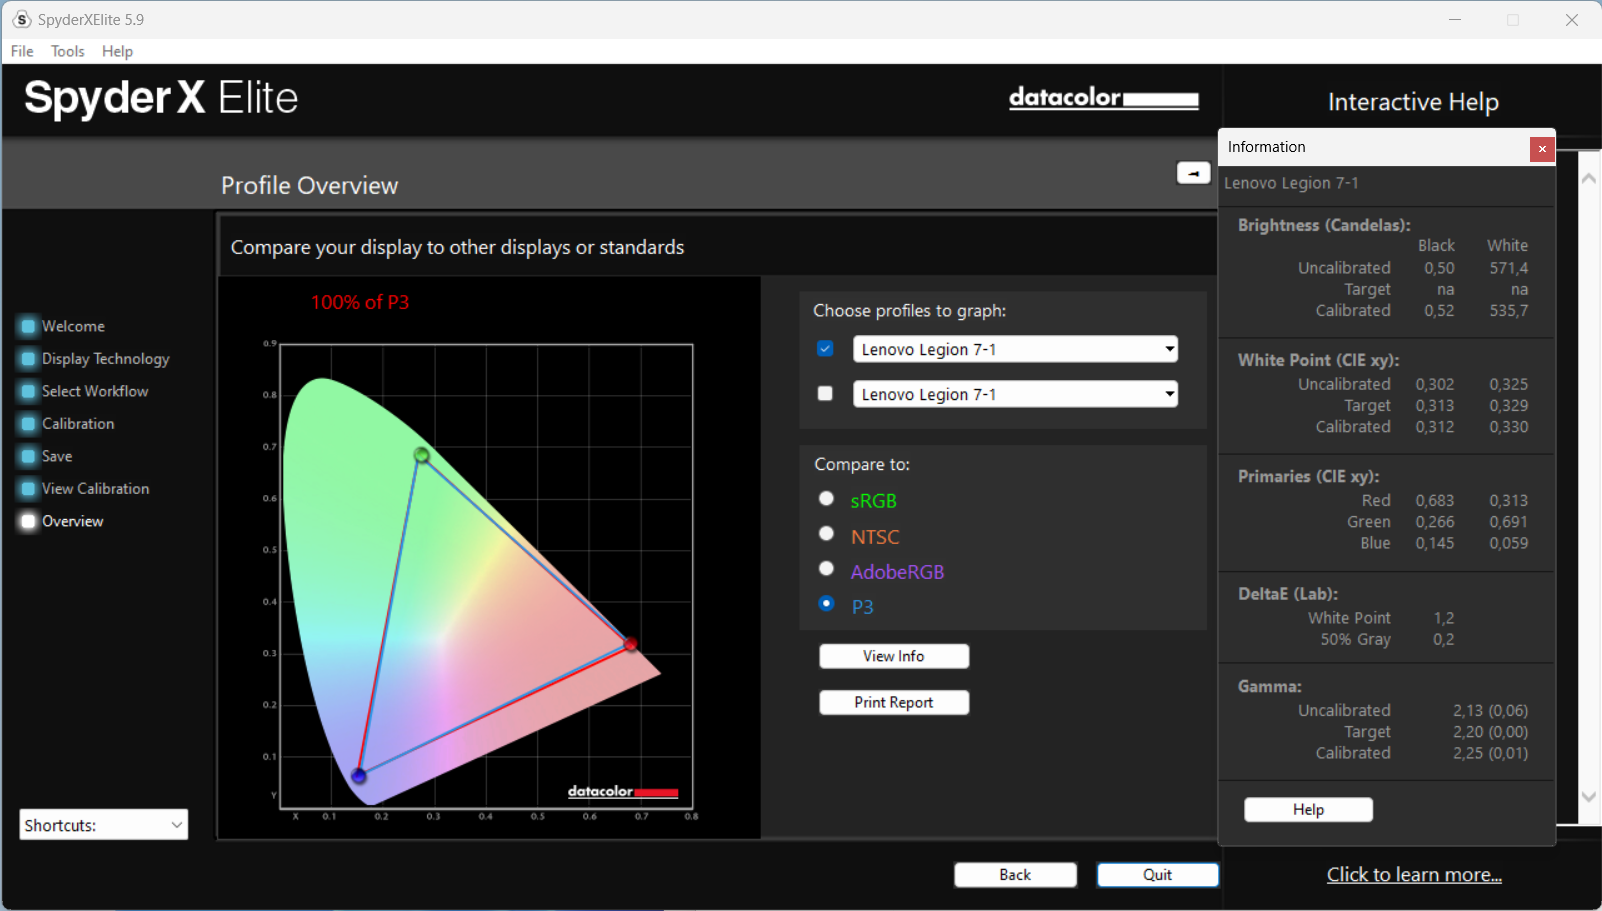Click the arrow icon beside Profile Overview
This screenshot has width=1602, height=911.
tap(1193, 173)
